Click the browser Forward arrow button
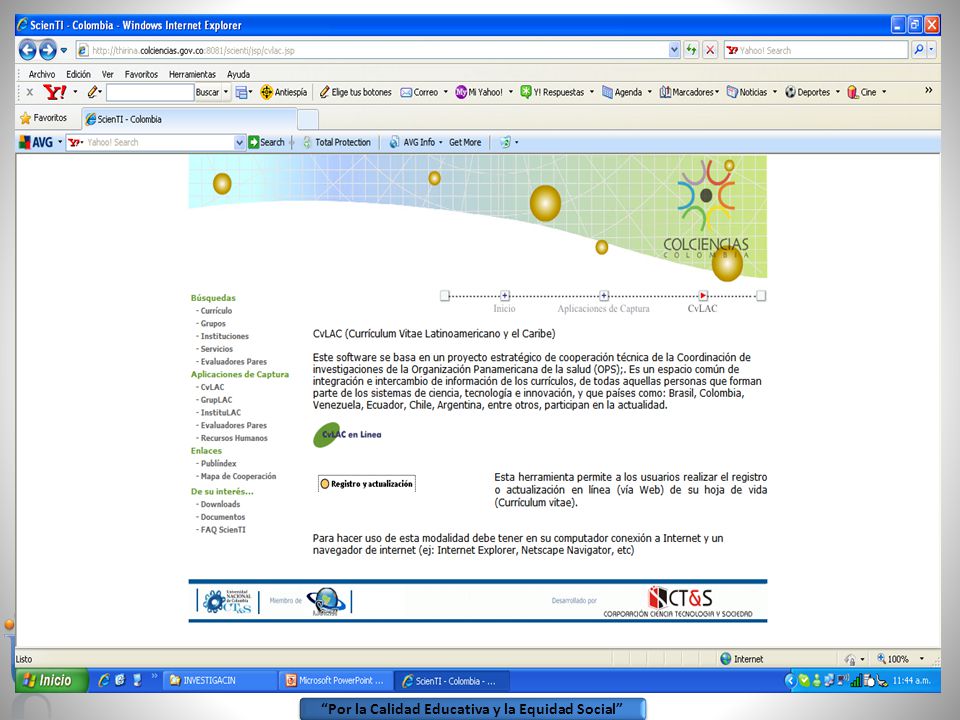 [x=47, y=50]
